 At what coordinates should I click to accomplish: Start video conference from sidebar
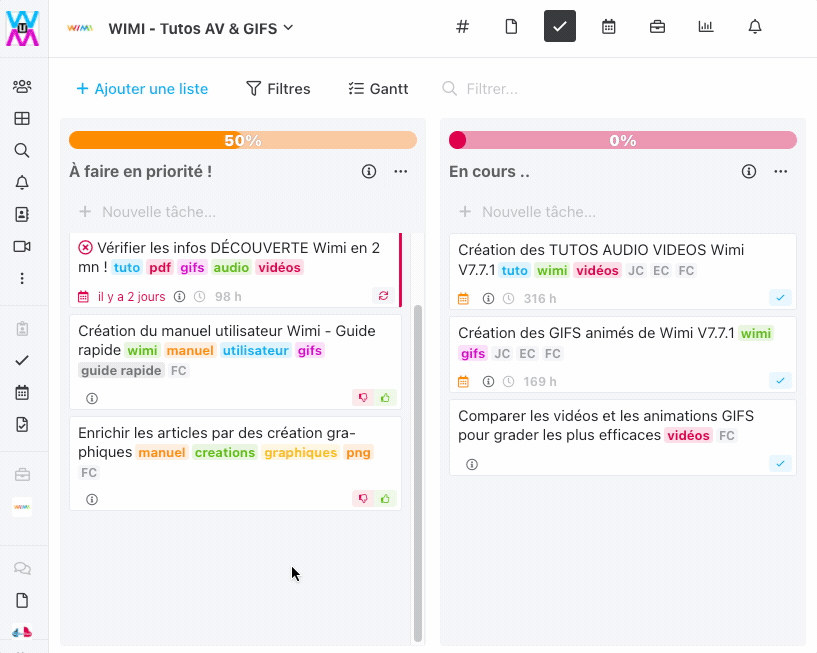pyautogui.click(x=22, y=247)
